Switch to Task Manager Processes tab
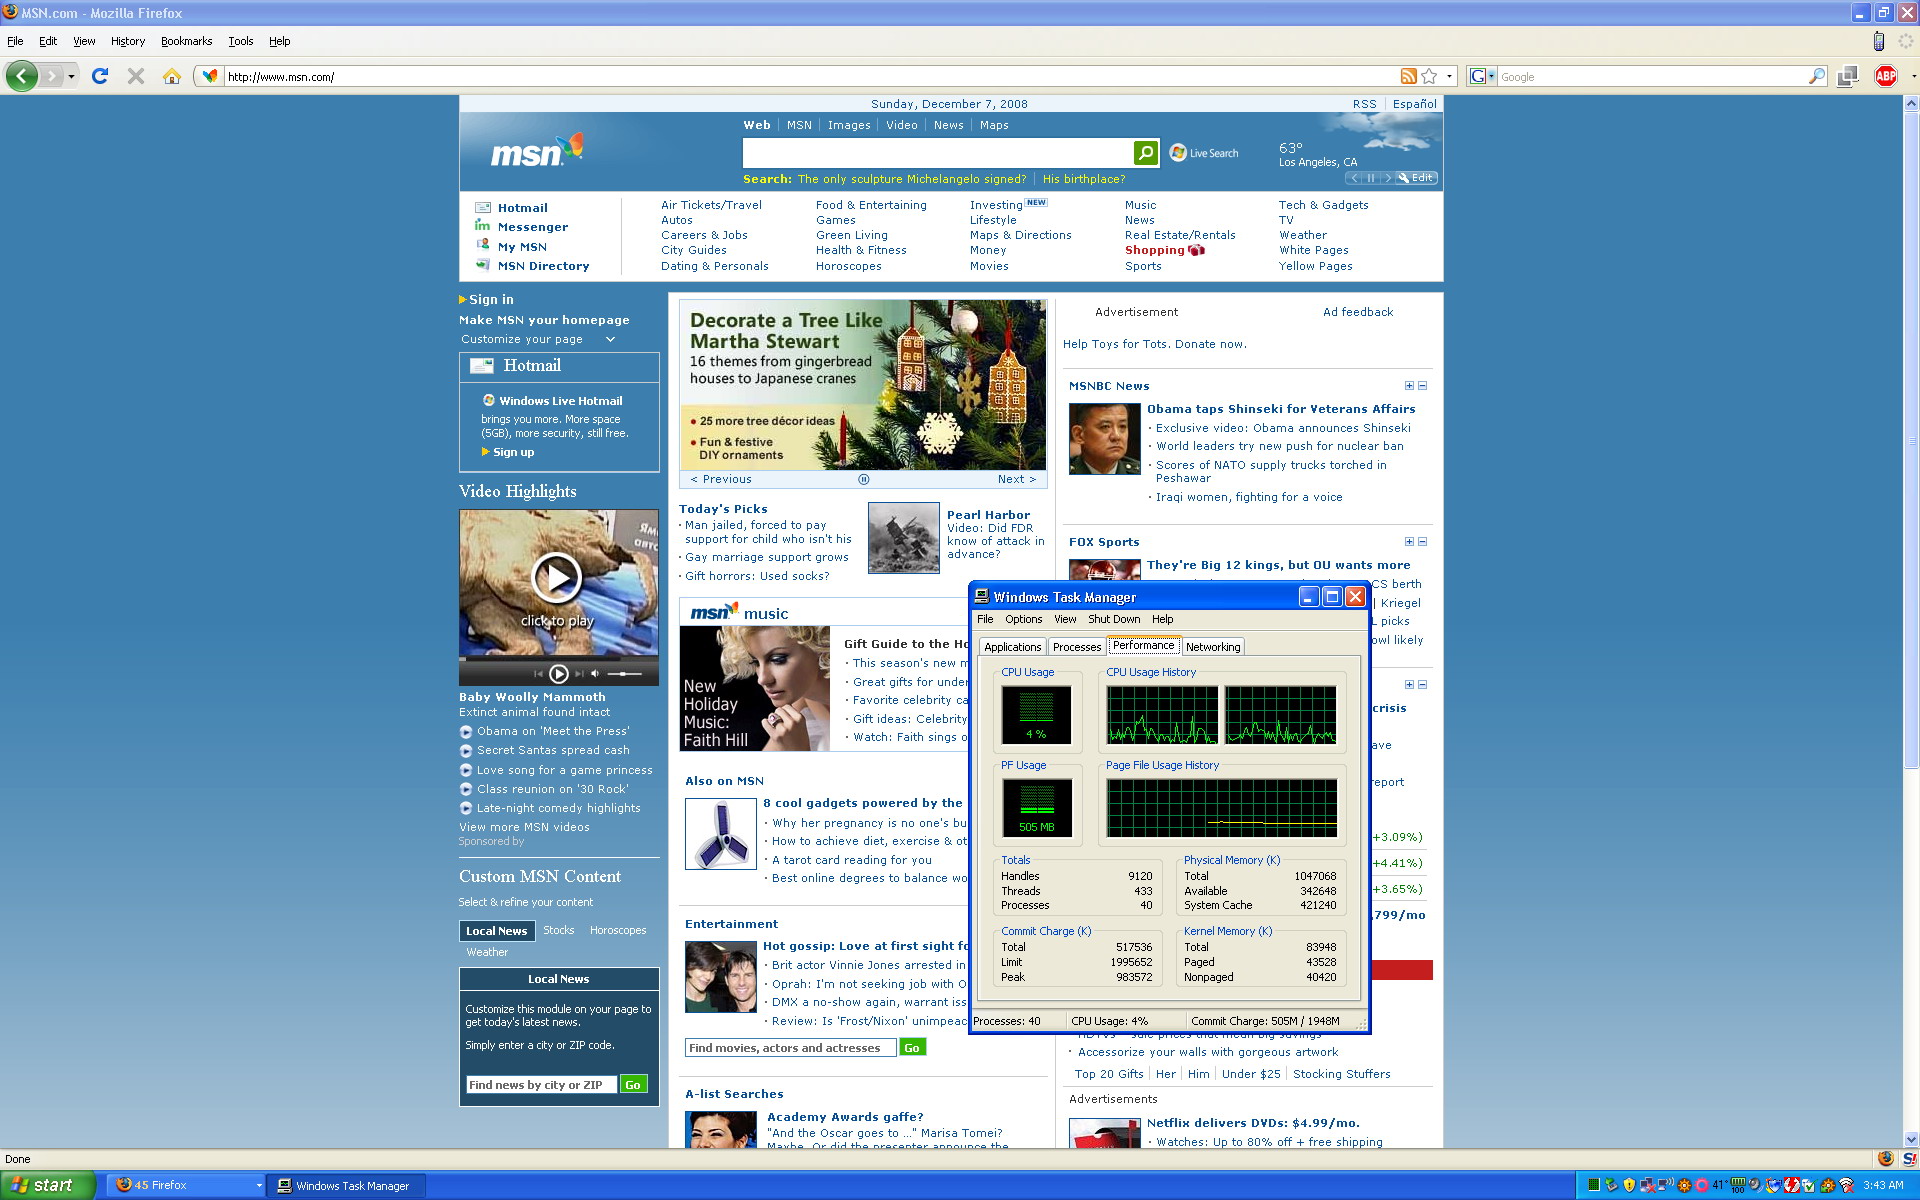 [x=1076, y=647]
